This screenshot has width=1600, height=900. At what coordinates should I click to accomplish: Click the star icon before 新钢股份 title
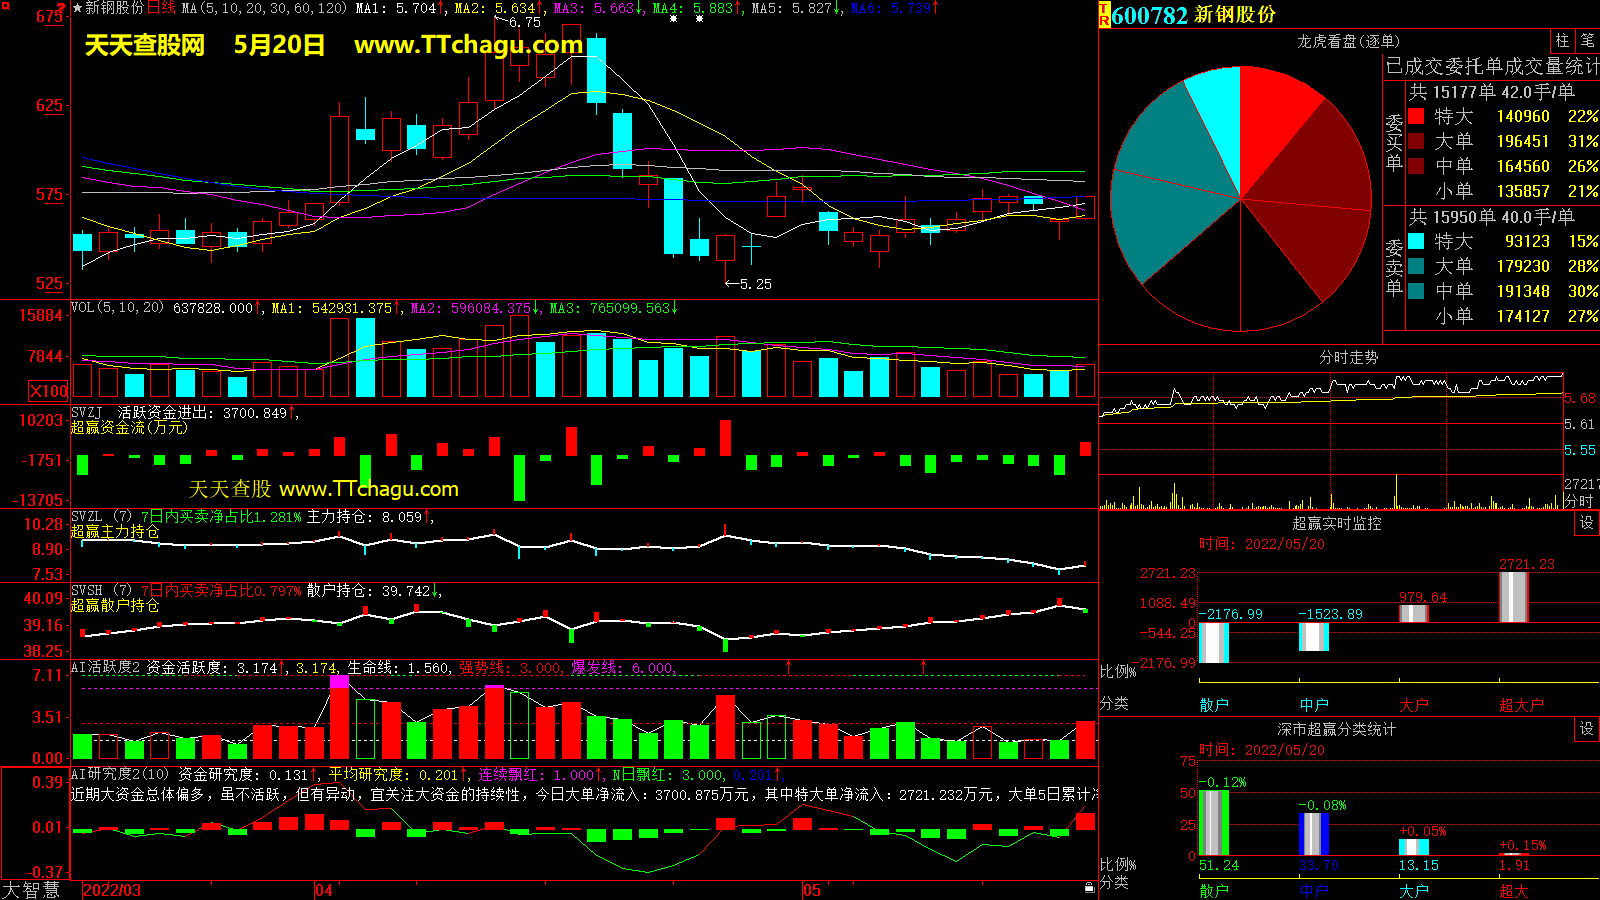coord(77,8)
